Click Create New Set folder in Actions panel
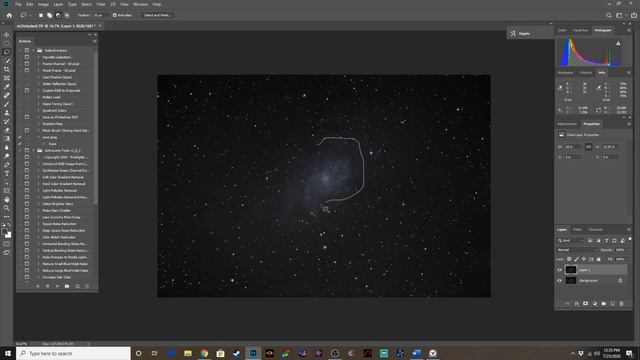Image resolution: width=640 pixels, height=360 pixels. pos(67,286)
